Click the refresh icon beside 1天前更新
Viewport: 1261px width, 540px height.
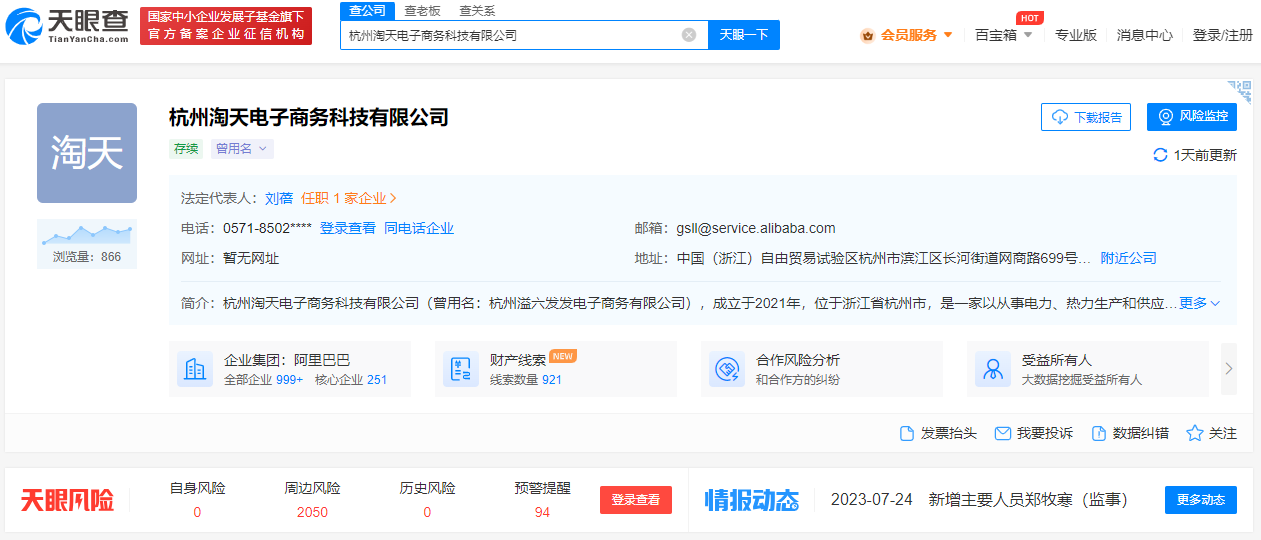click(x=1161, y=155)
